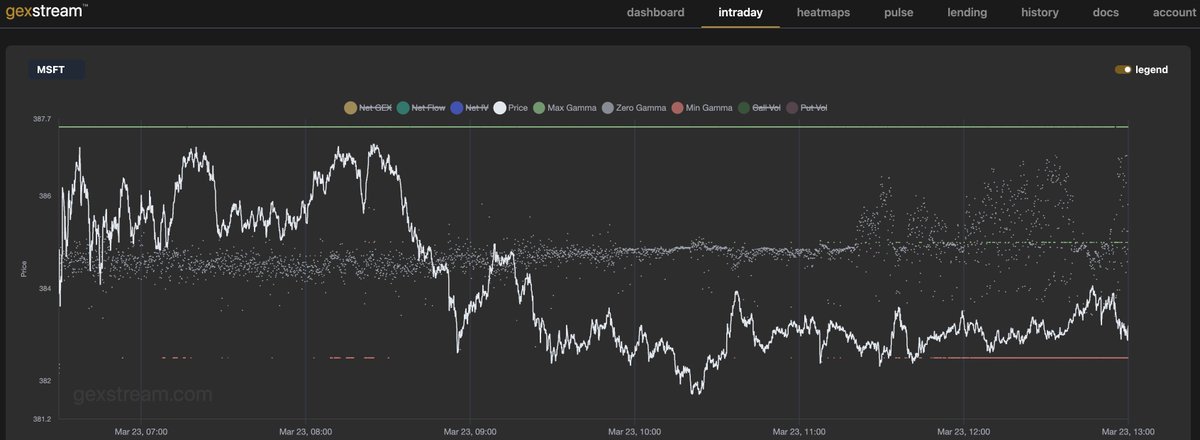Viewport: 1200px width, 440px height.
Task: Click the 381.2 price axis value
Action: 42,419
